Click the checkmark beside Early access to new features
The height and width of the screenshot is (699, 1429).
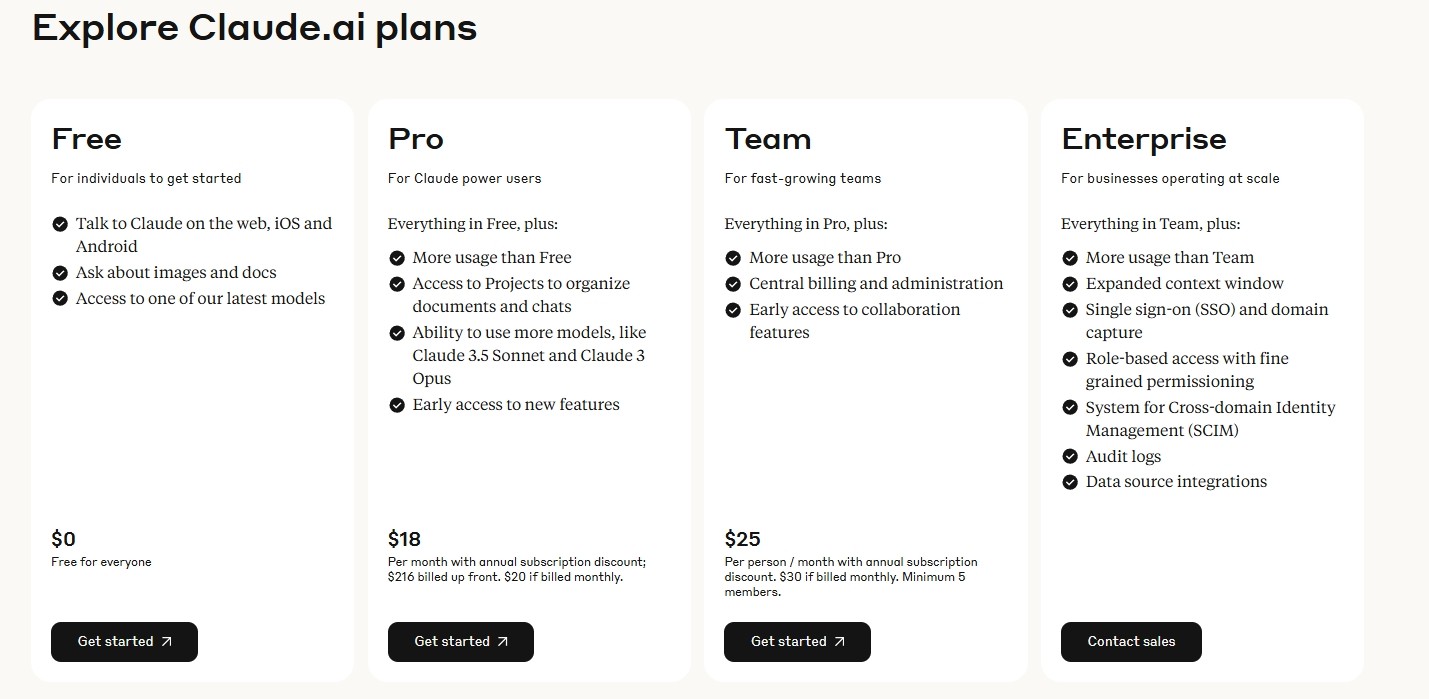tap(397, 405)
